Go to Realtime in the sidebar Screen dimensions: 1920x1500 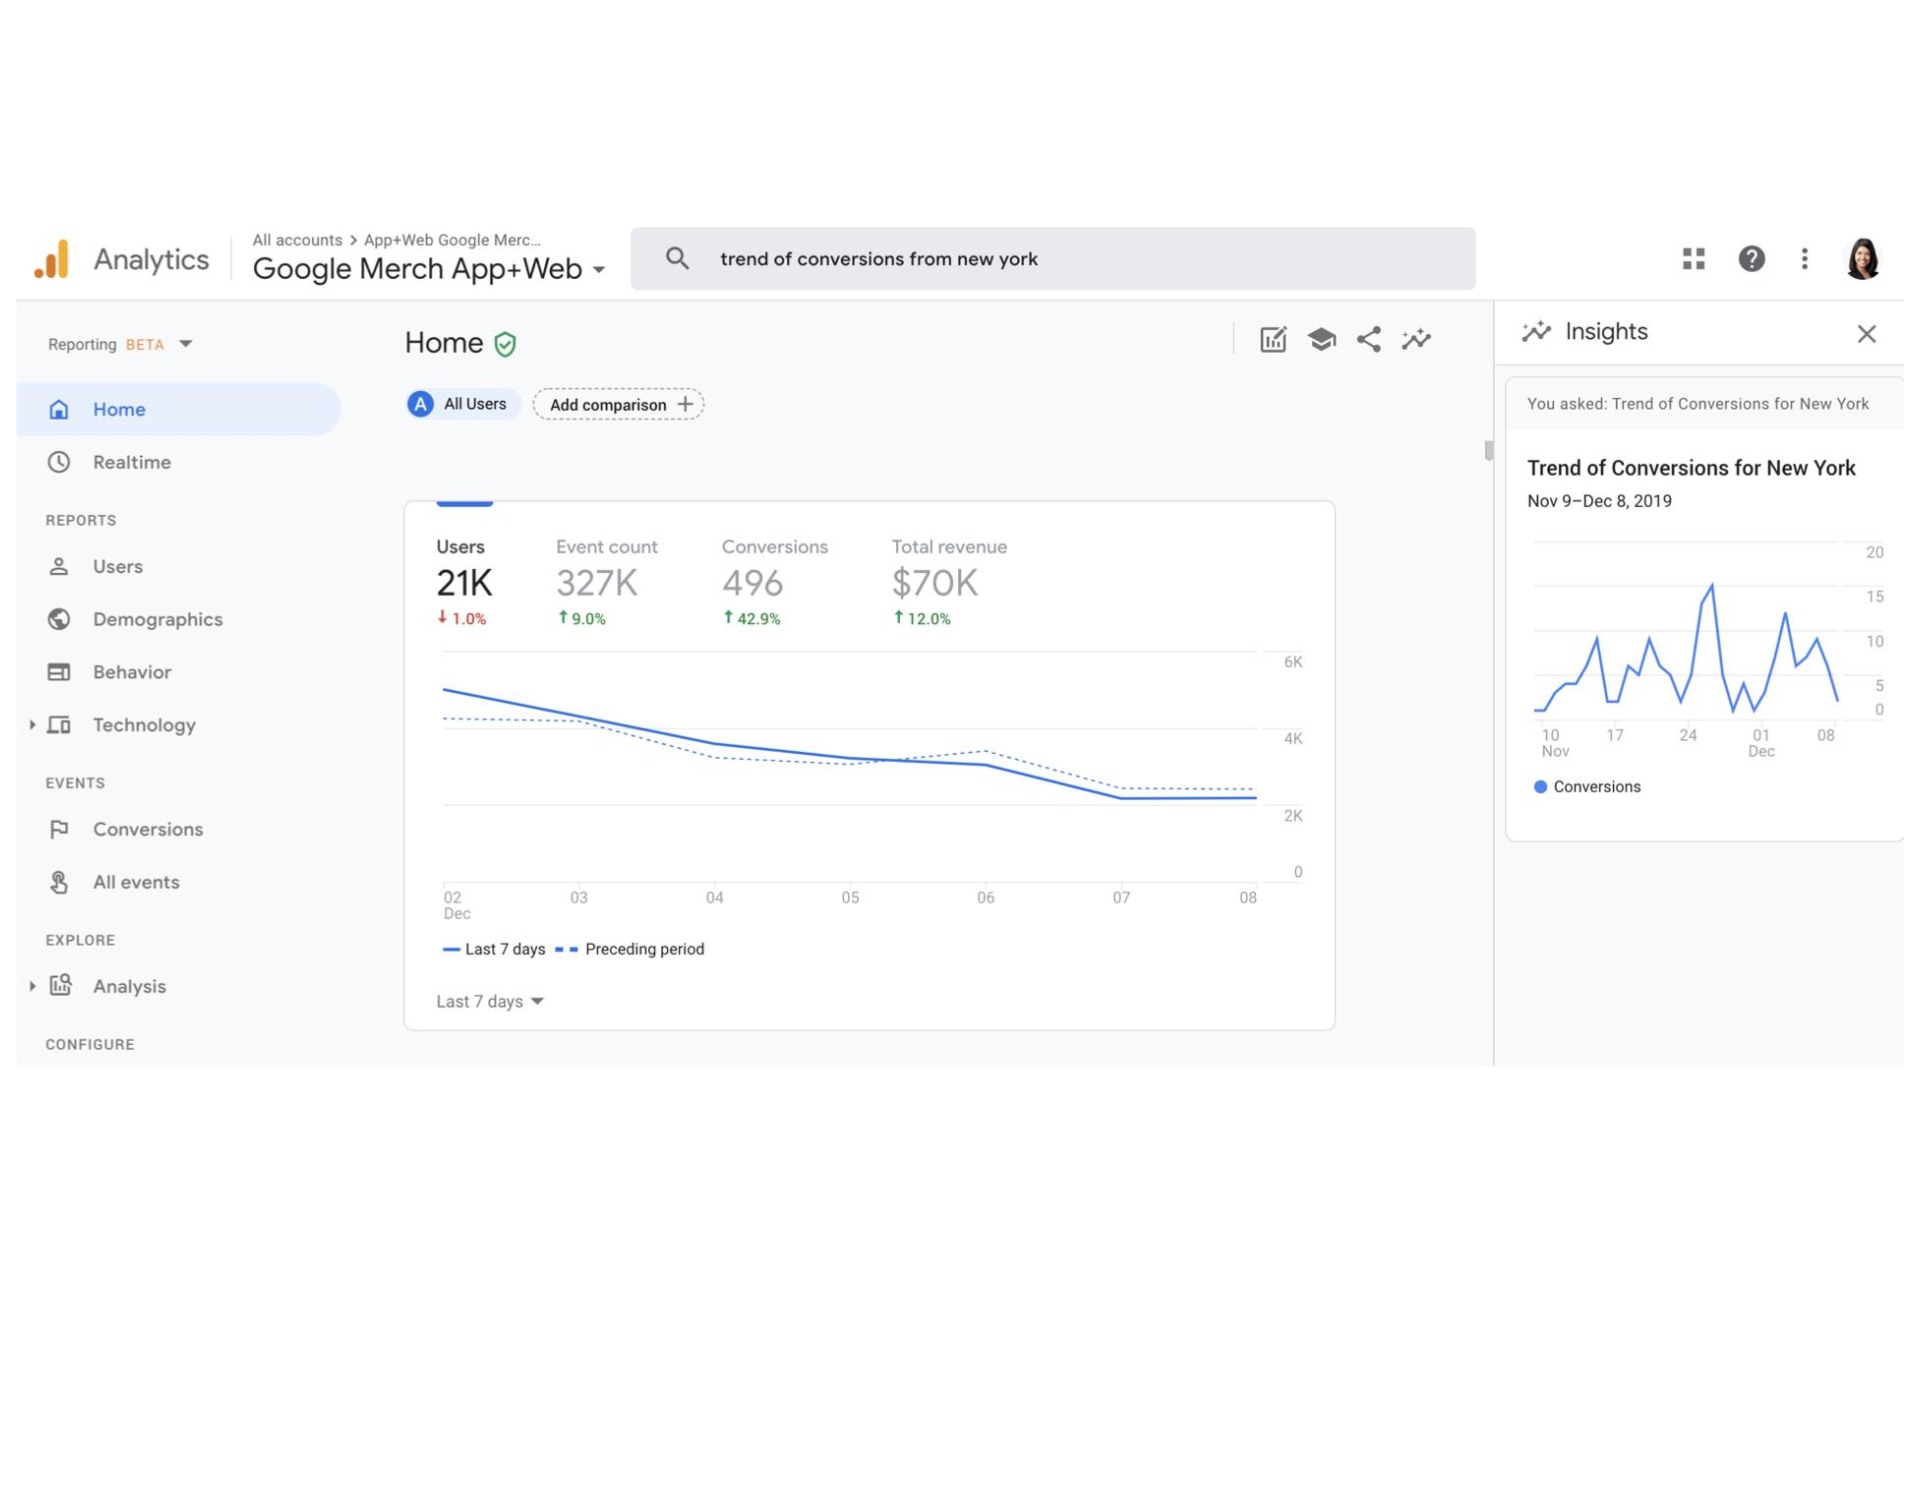click(x=131, y=462)
